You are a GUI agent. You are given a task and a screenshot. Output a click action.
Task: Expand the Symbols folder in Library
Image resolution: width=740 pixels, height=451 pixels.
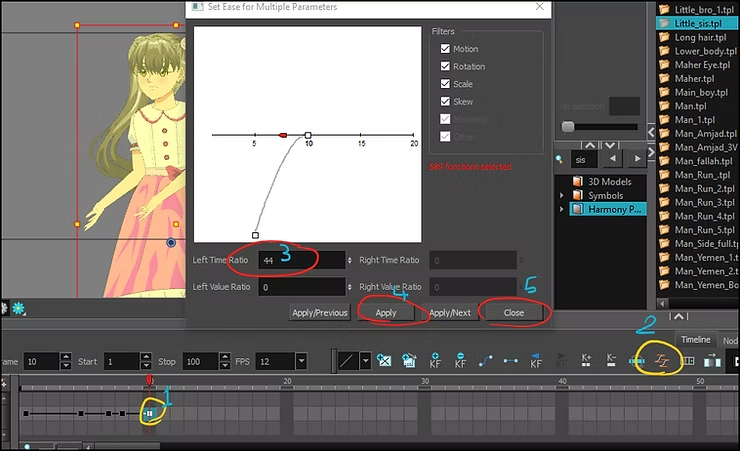(562, 195)
